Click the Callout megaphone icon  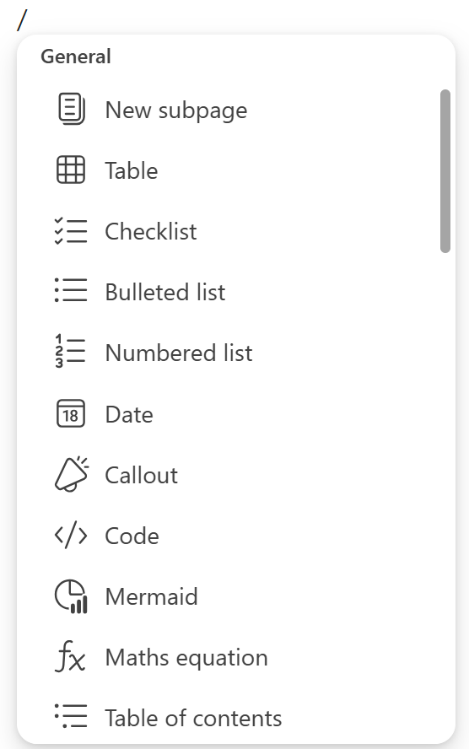click(x=72, y=474)
